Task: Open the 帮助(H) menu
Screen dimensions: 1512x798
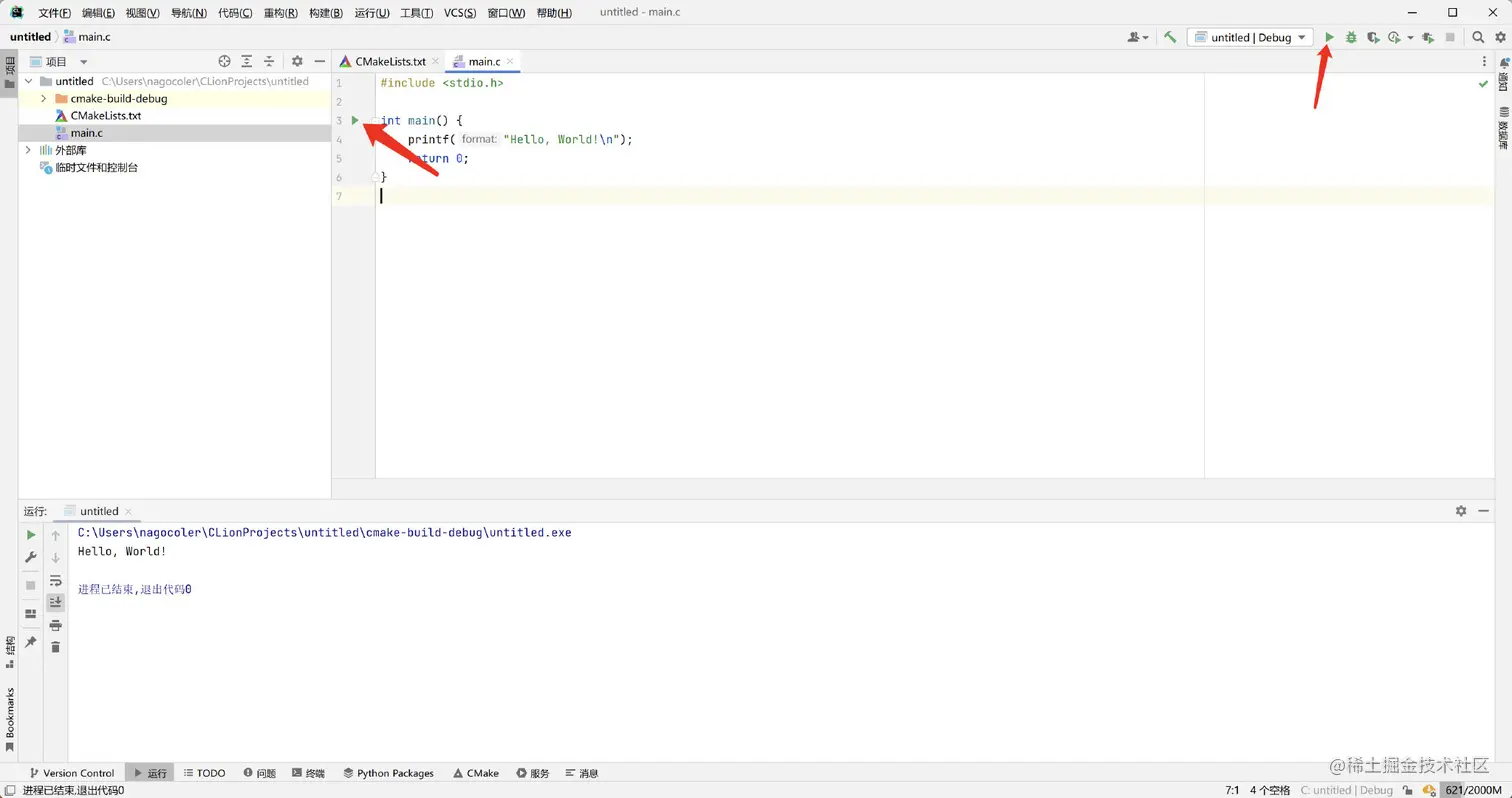Action: [x=554, y=13]
